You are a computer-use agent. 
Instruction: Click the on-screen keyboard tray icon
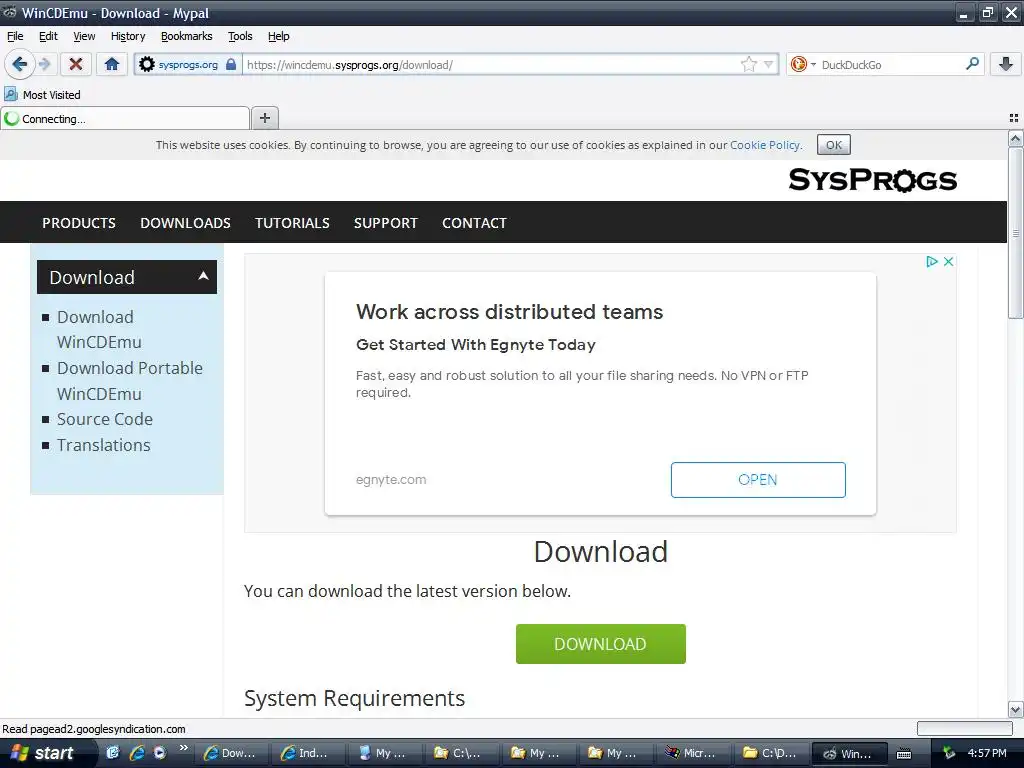[x=904, y=754]
